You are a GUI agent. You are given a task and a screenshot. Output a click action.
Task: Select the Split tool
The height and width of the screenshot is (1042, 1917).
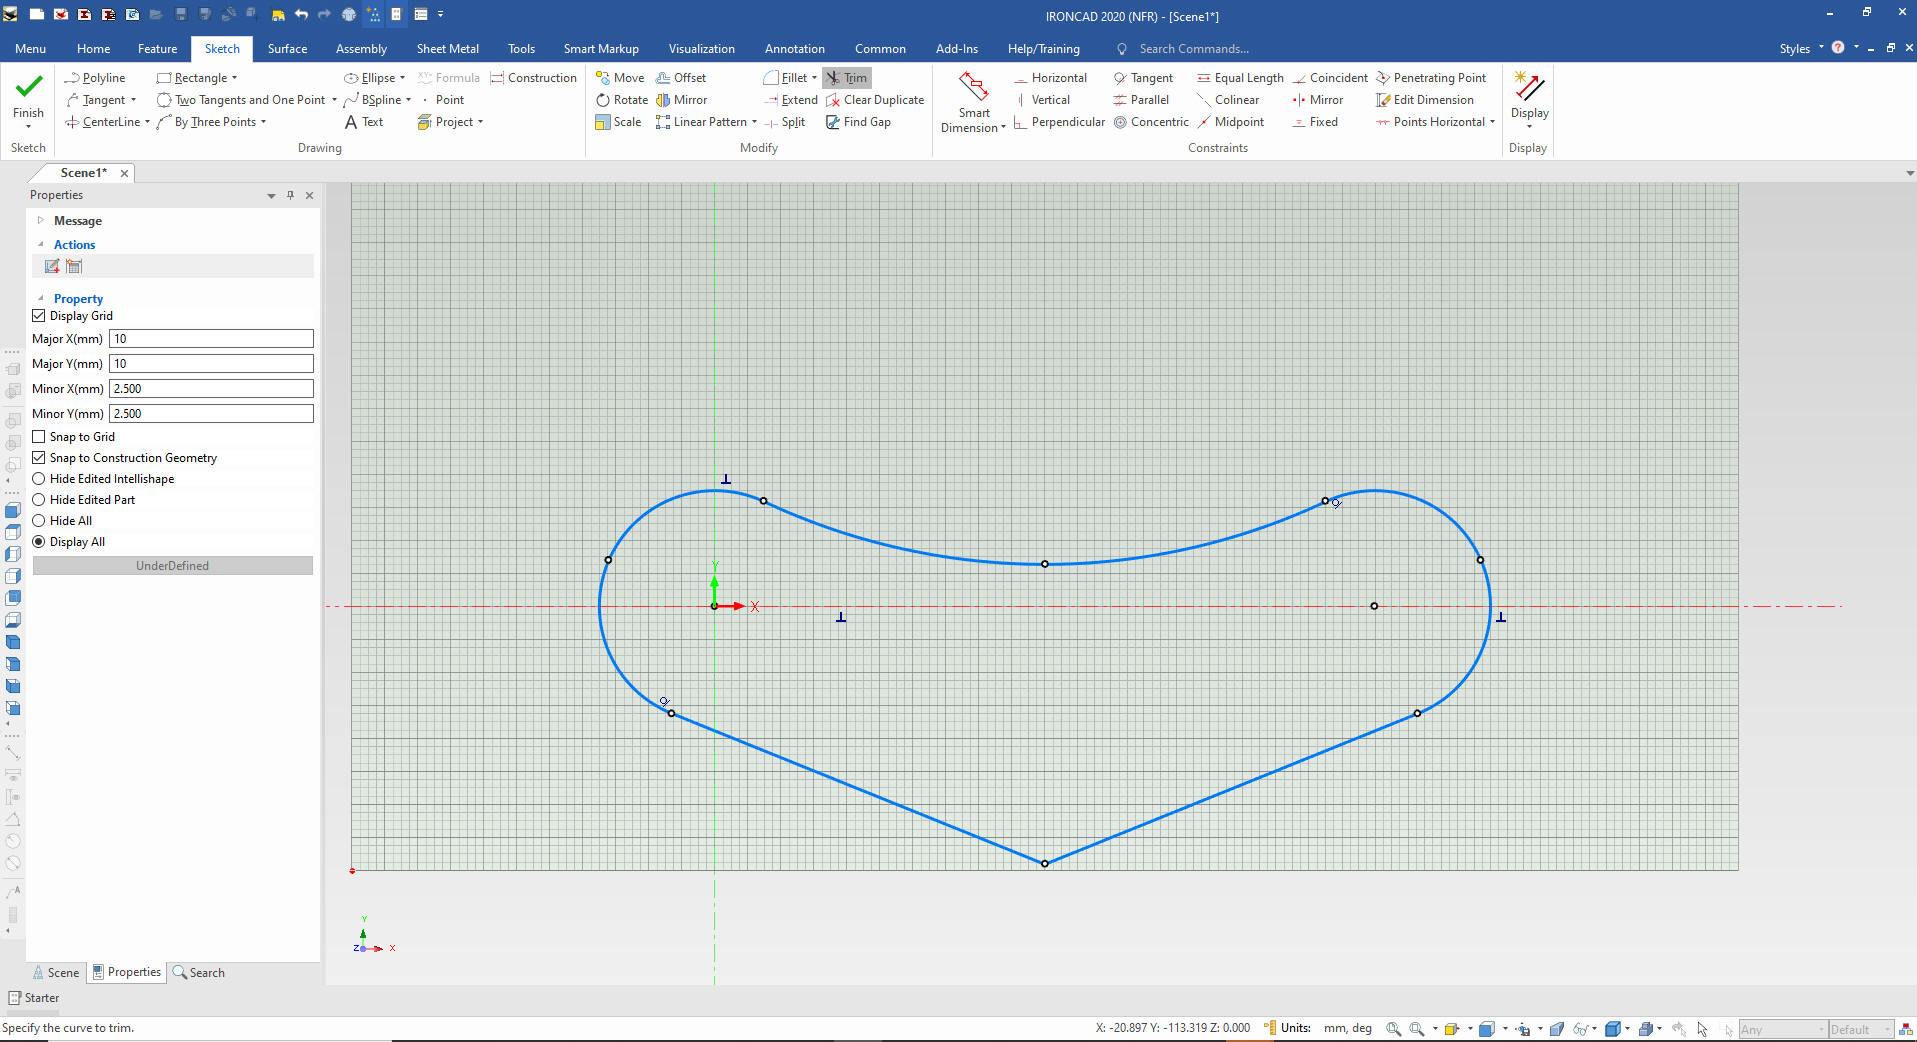pos(784,122)
